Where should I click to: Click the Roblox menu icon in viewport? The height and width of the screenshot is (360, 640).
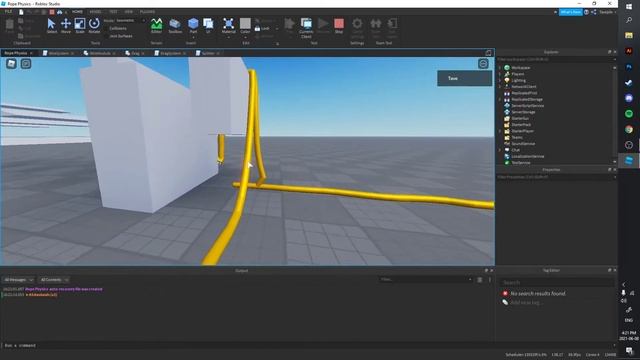point(11,64)
